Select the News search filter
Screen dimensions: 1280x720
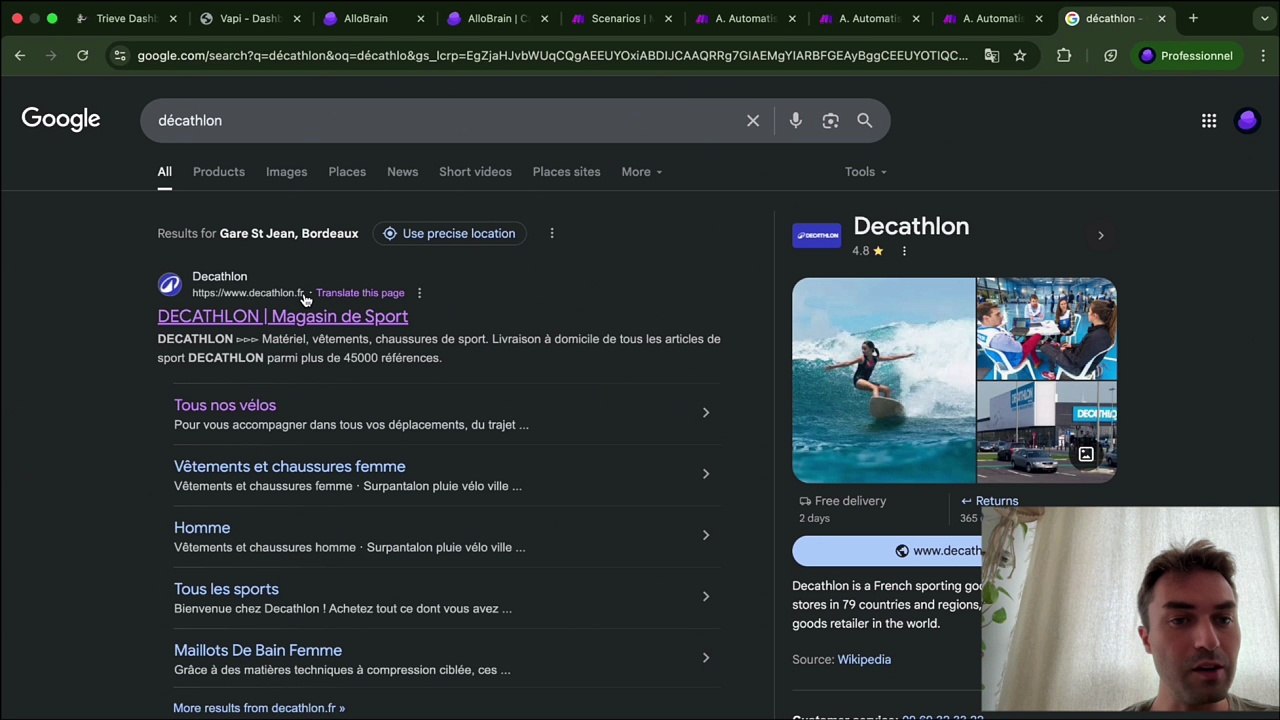[x=403, y=172]
